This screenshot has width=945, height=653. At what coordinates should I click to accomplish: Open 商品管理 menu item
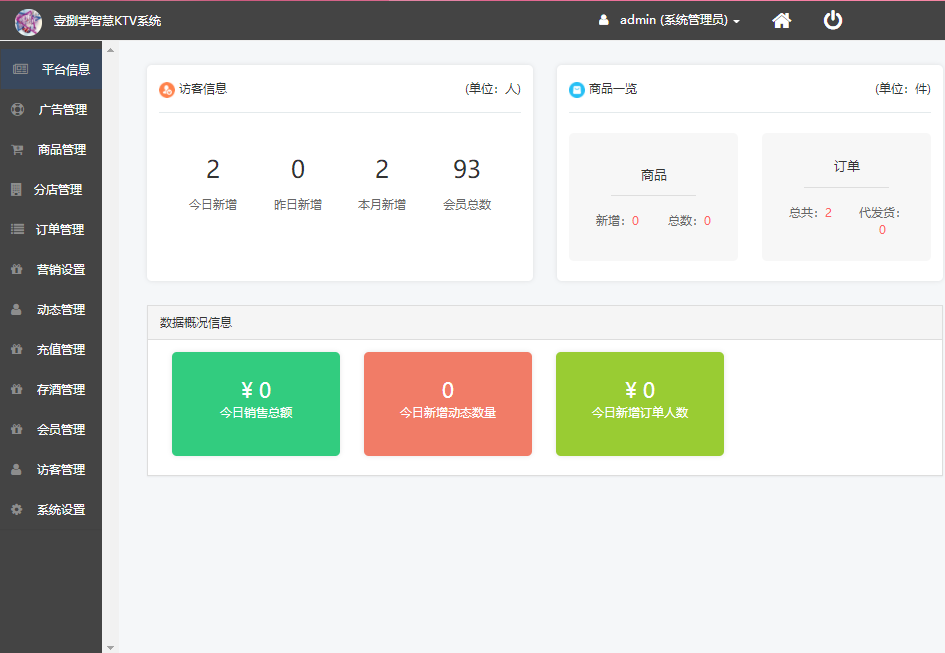tap(51, 150)
